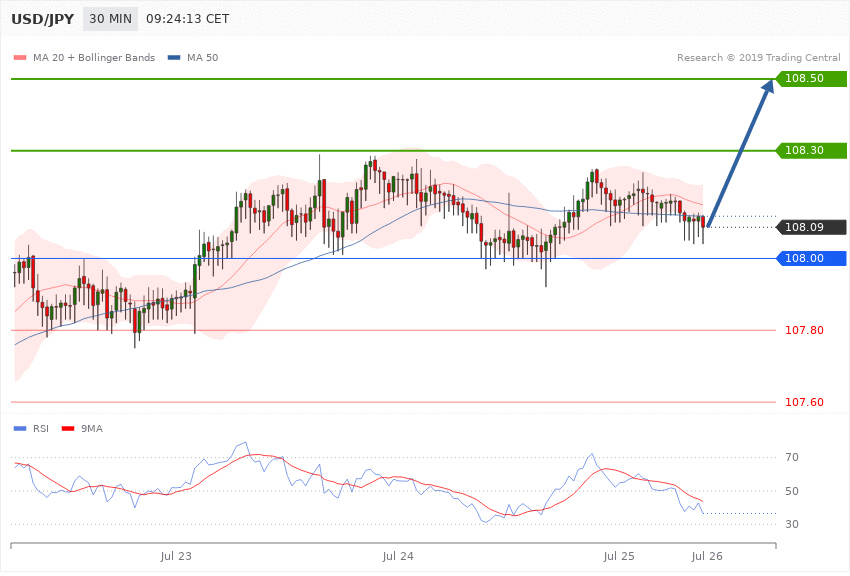This screenshot has width=850, height=576.
Task: Click the 107.80 support level label
Action: pyautogui.click(x=804, y=330)
